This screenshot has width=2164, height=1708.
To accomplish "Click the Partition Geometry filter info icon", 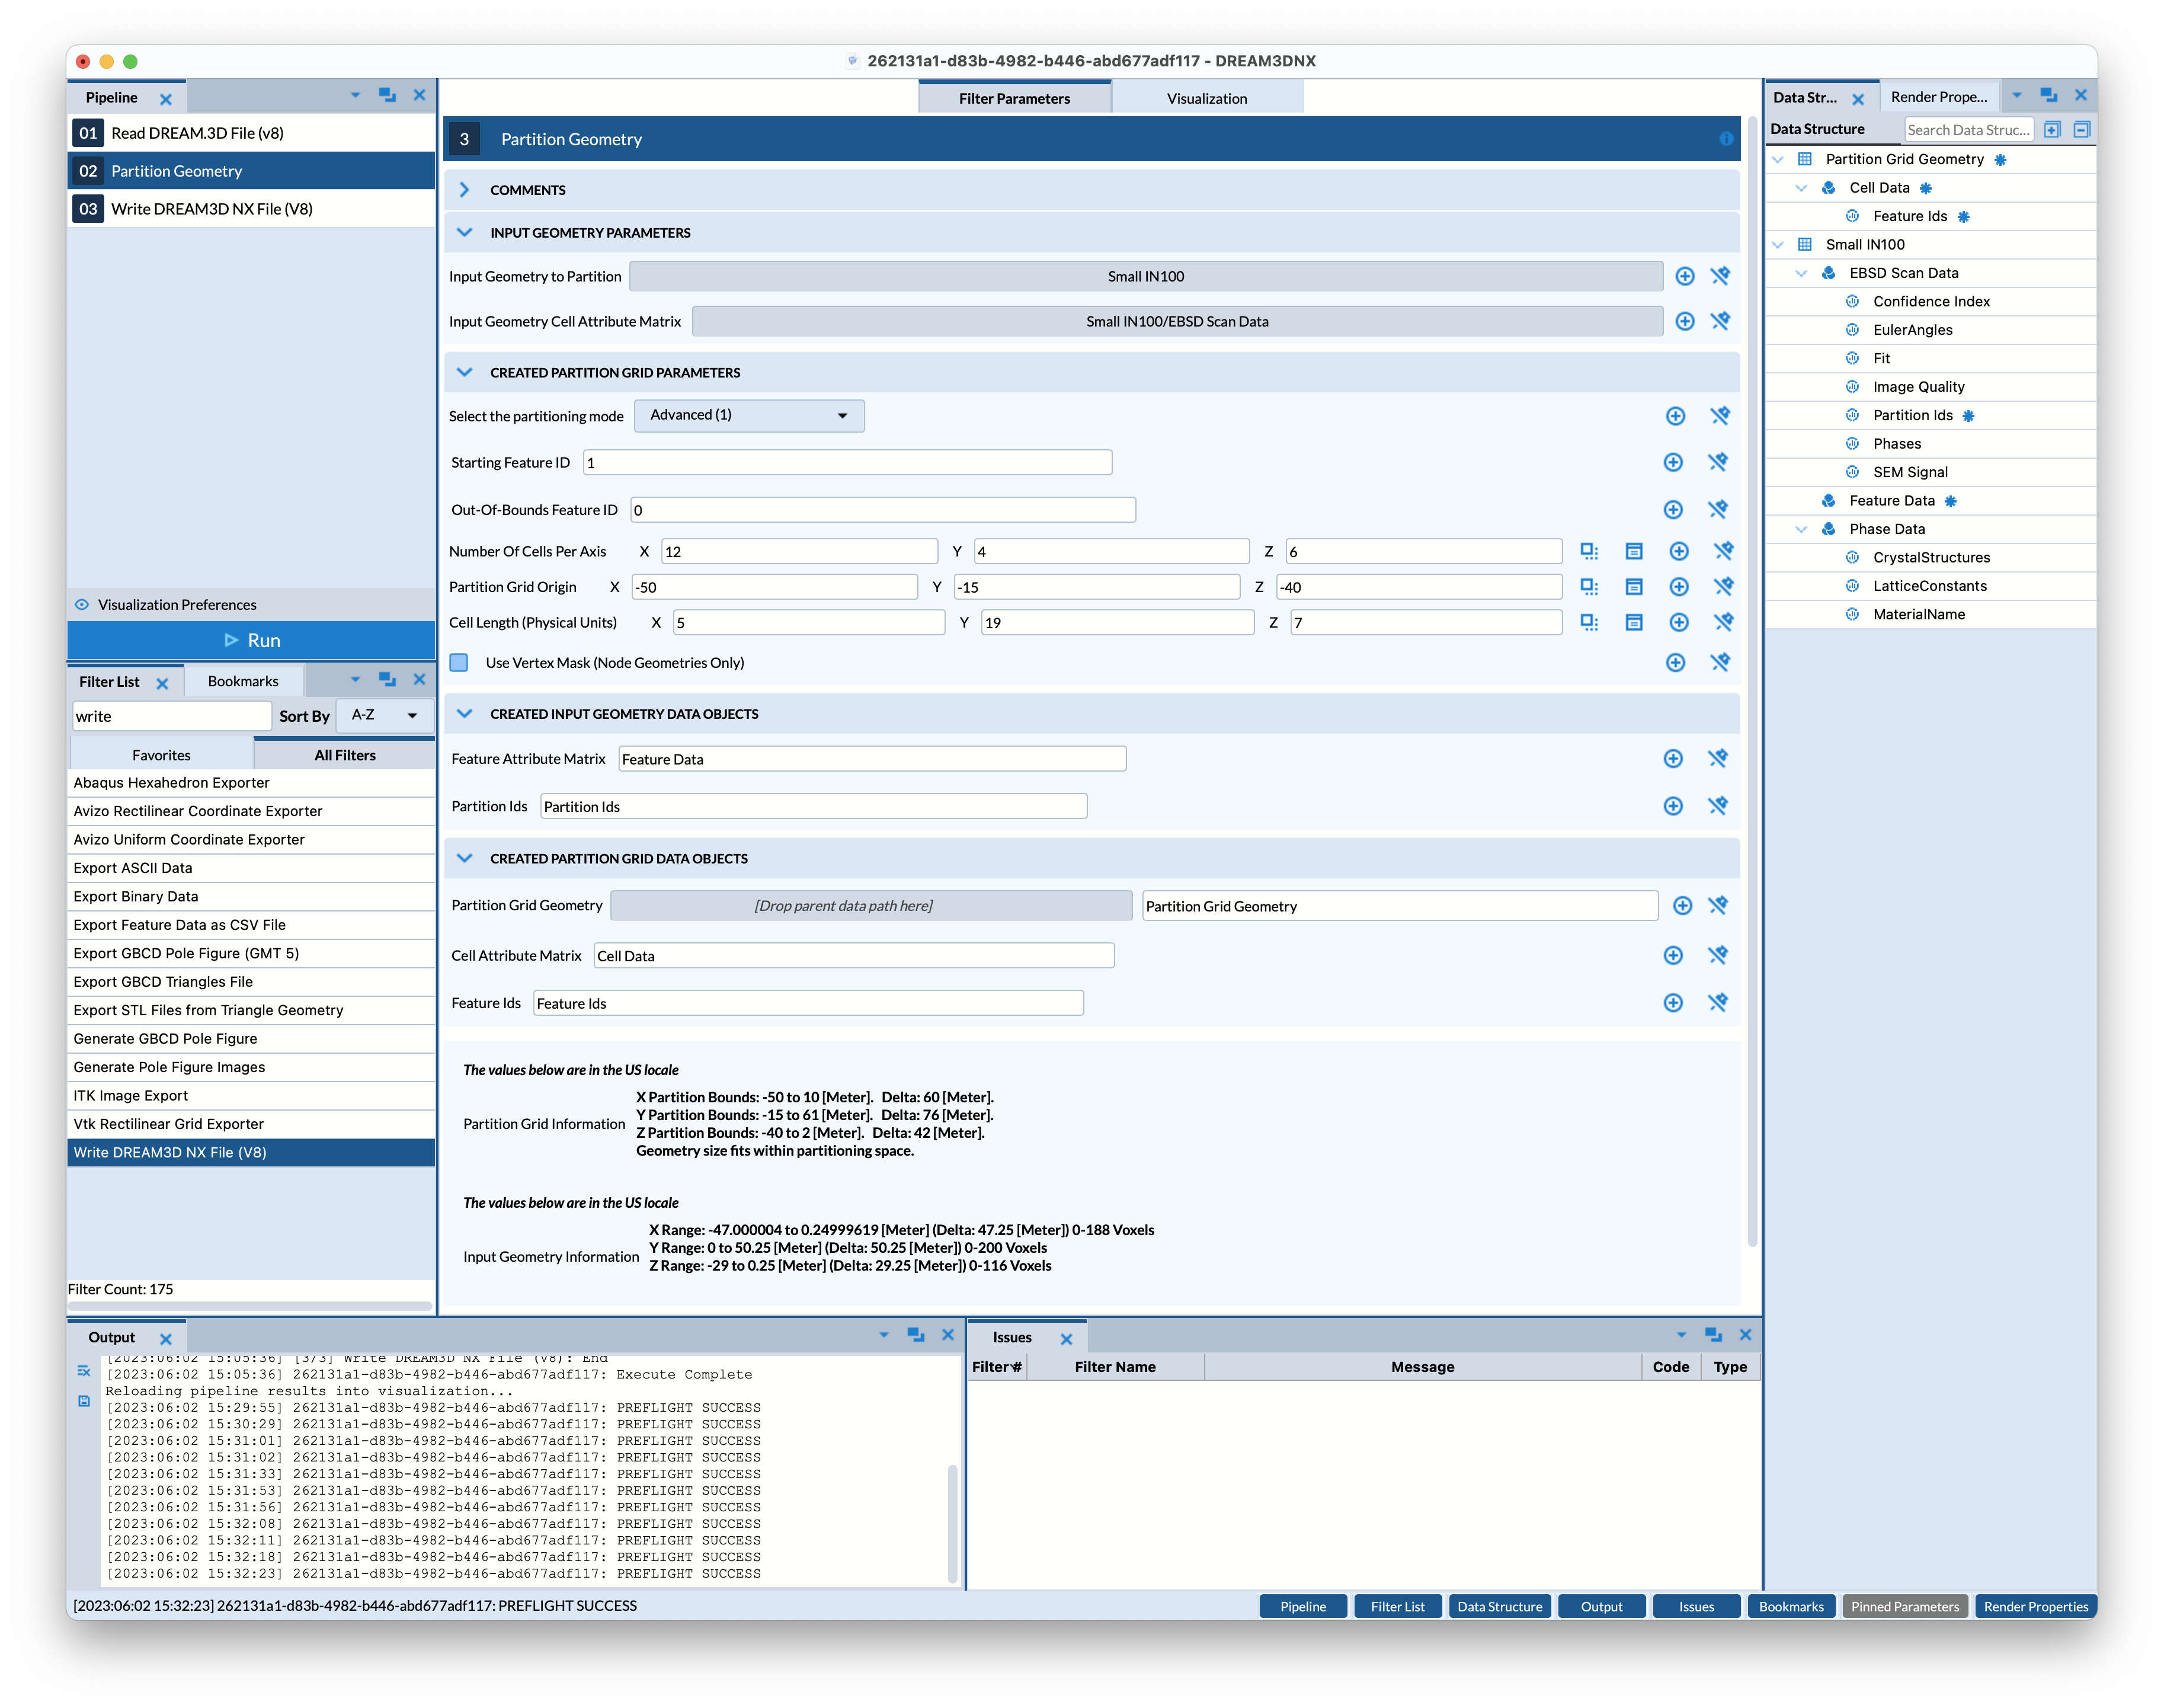I will [1726, 139].
